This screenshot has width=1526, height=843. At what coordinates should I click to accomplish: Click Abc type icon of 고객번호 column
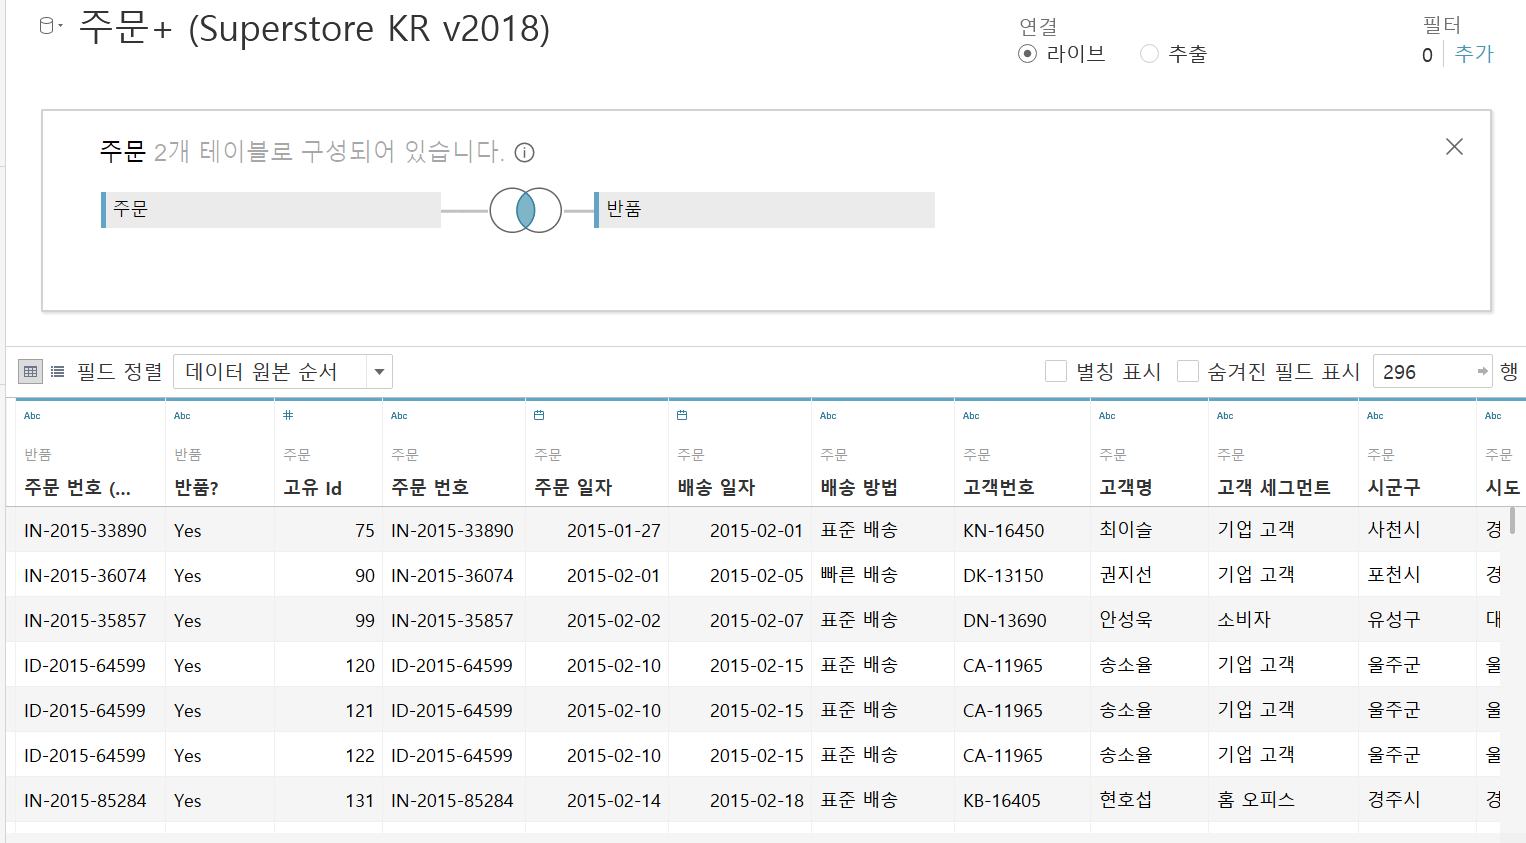pos(971,416)
